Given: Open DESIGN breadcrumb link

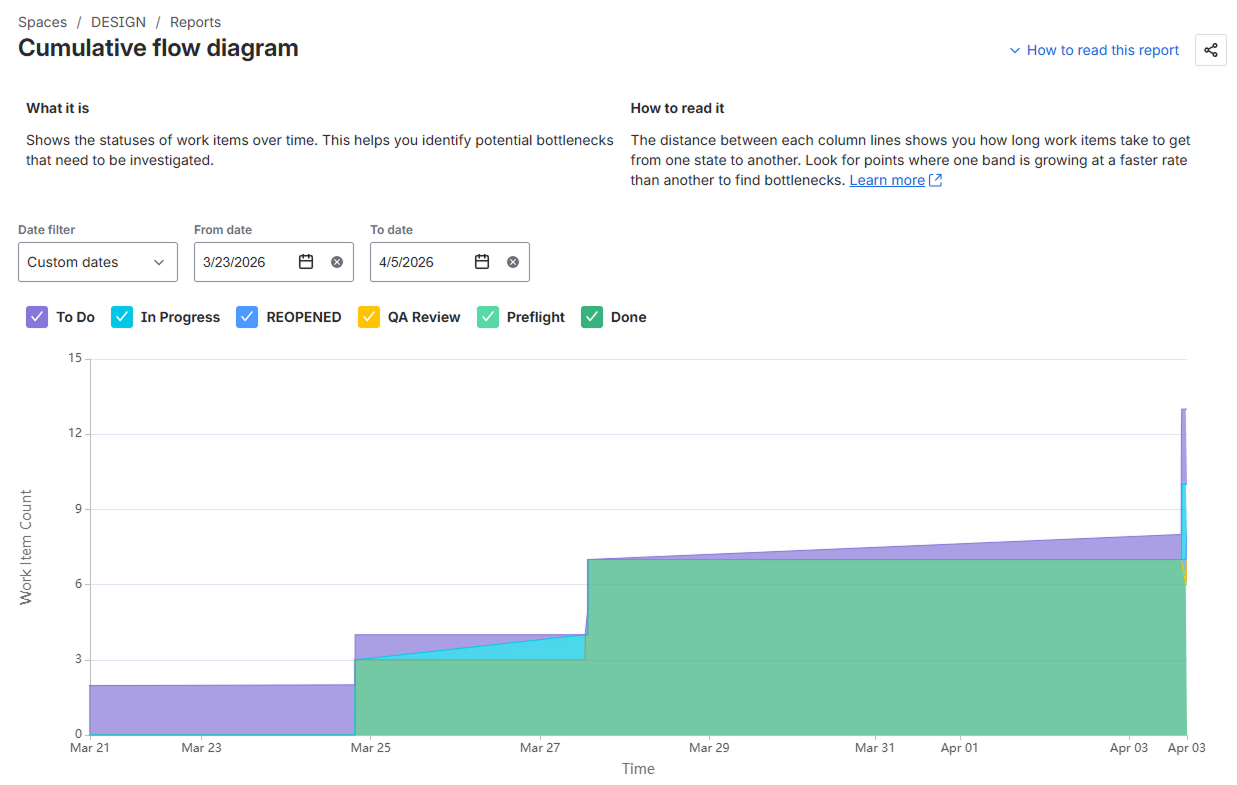Looking at the screenshot, I should (x=118, y=22).
